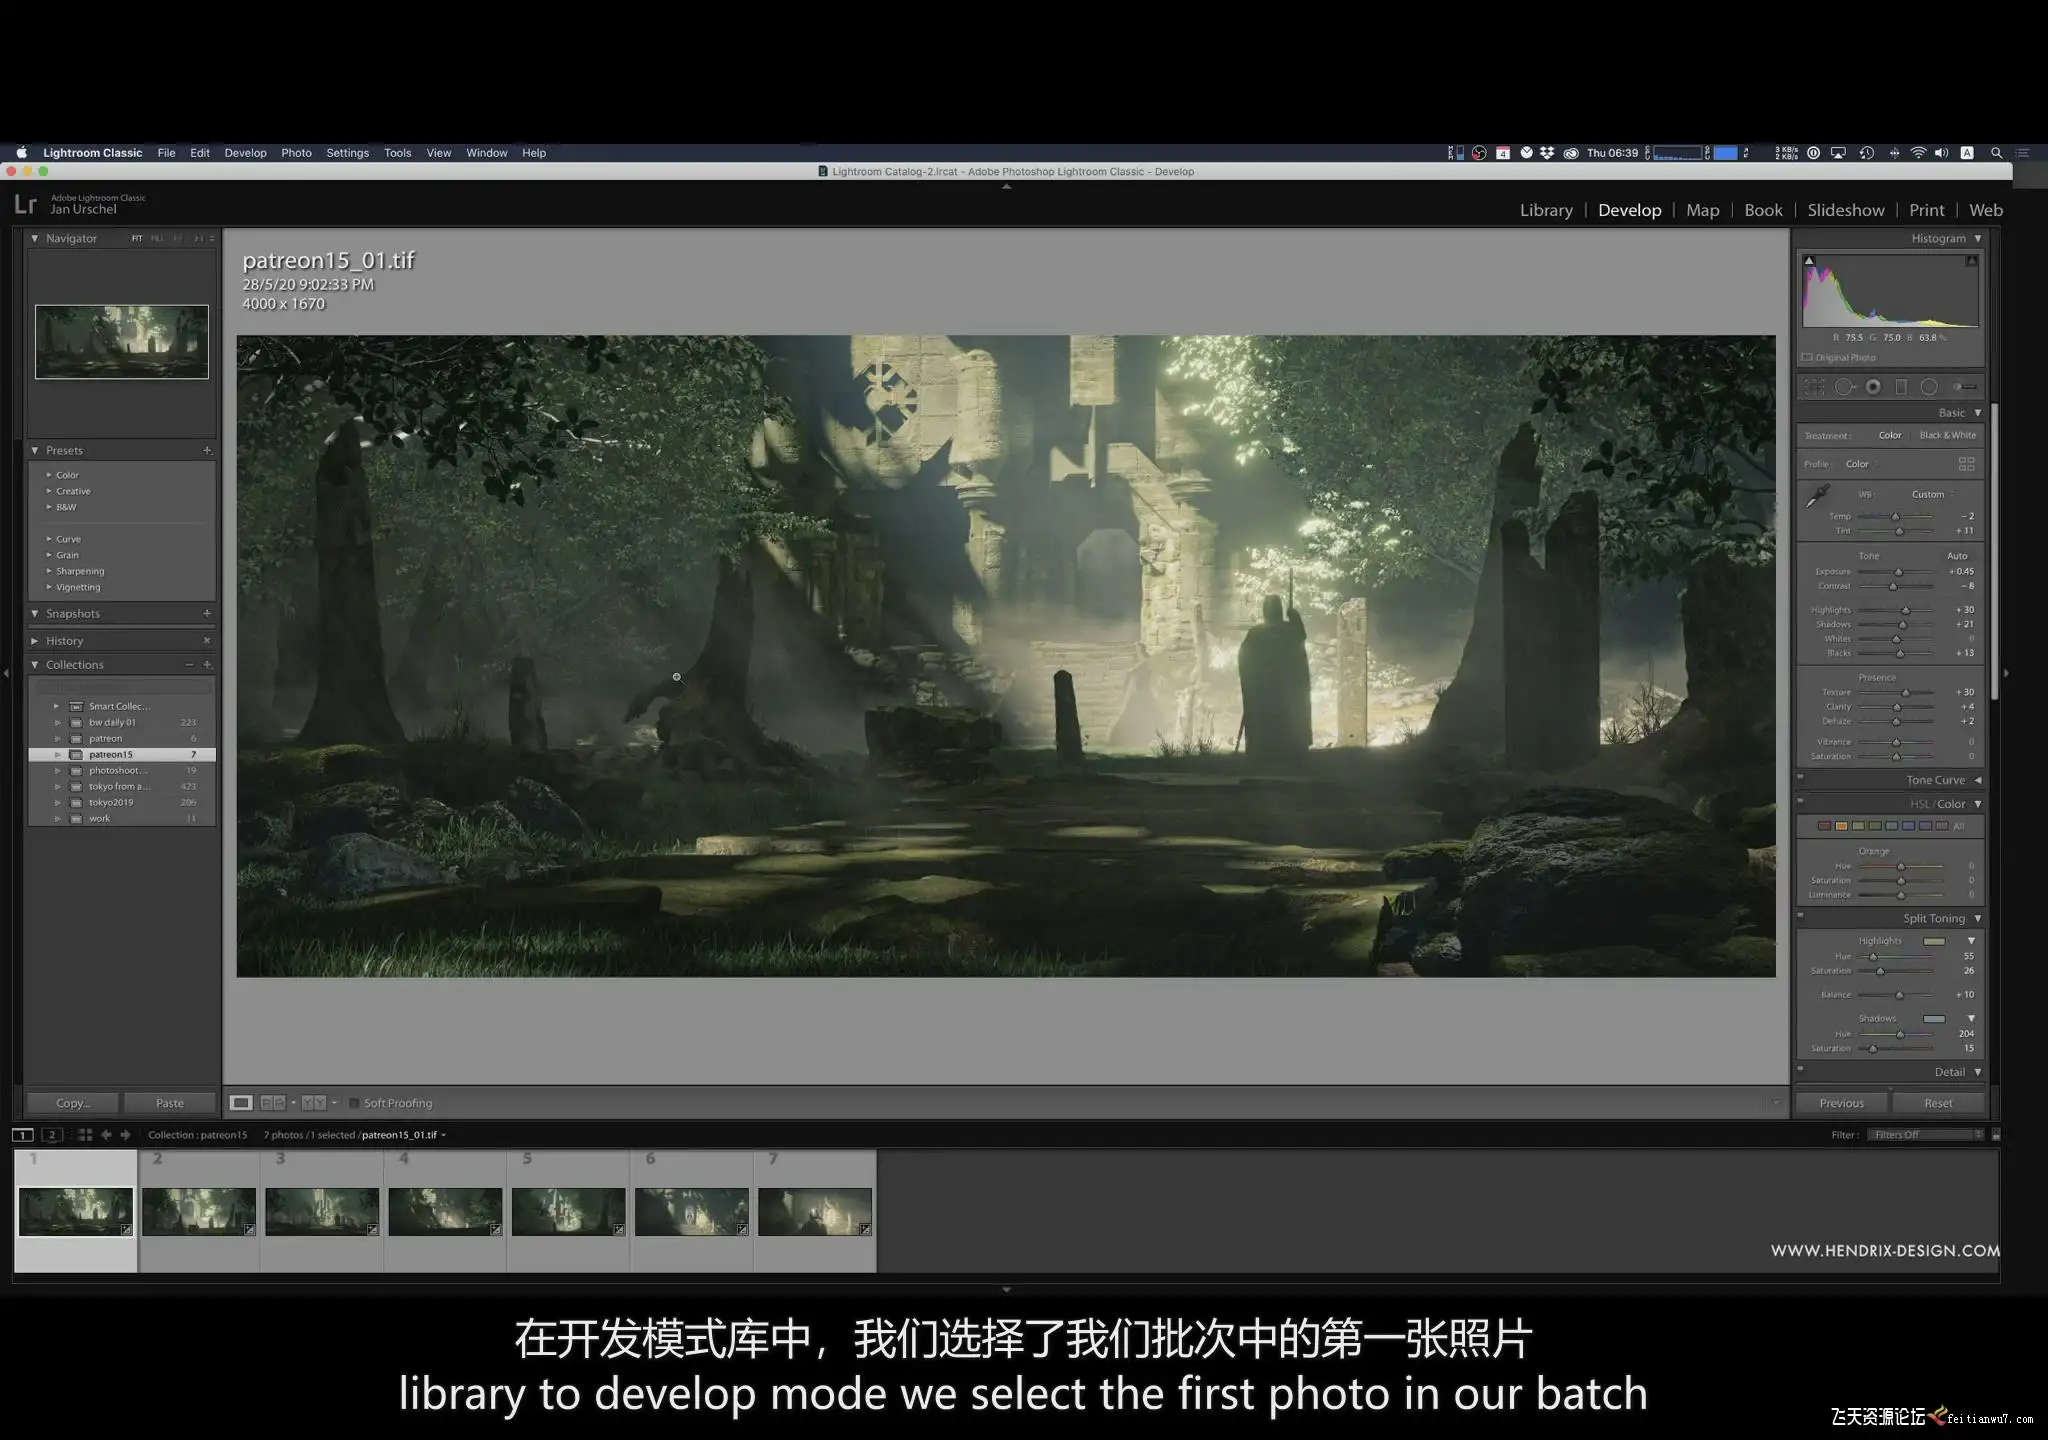Viewport: 2048px width, 1440px height.
Task: Open the Settings menu
Action: pos(347,153)
